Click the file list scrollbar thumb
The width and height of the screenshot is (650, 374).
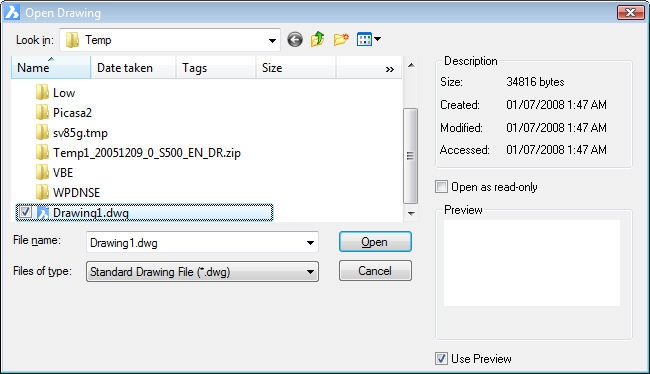[x=410, y=156]
